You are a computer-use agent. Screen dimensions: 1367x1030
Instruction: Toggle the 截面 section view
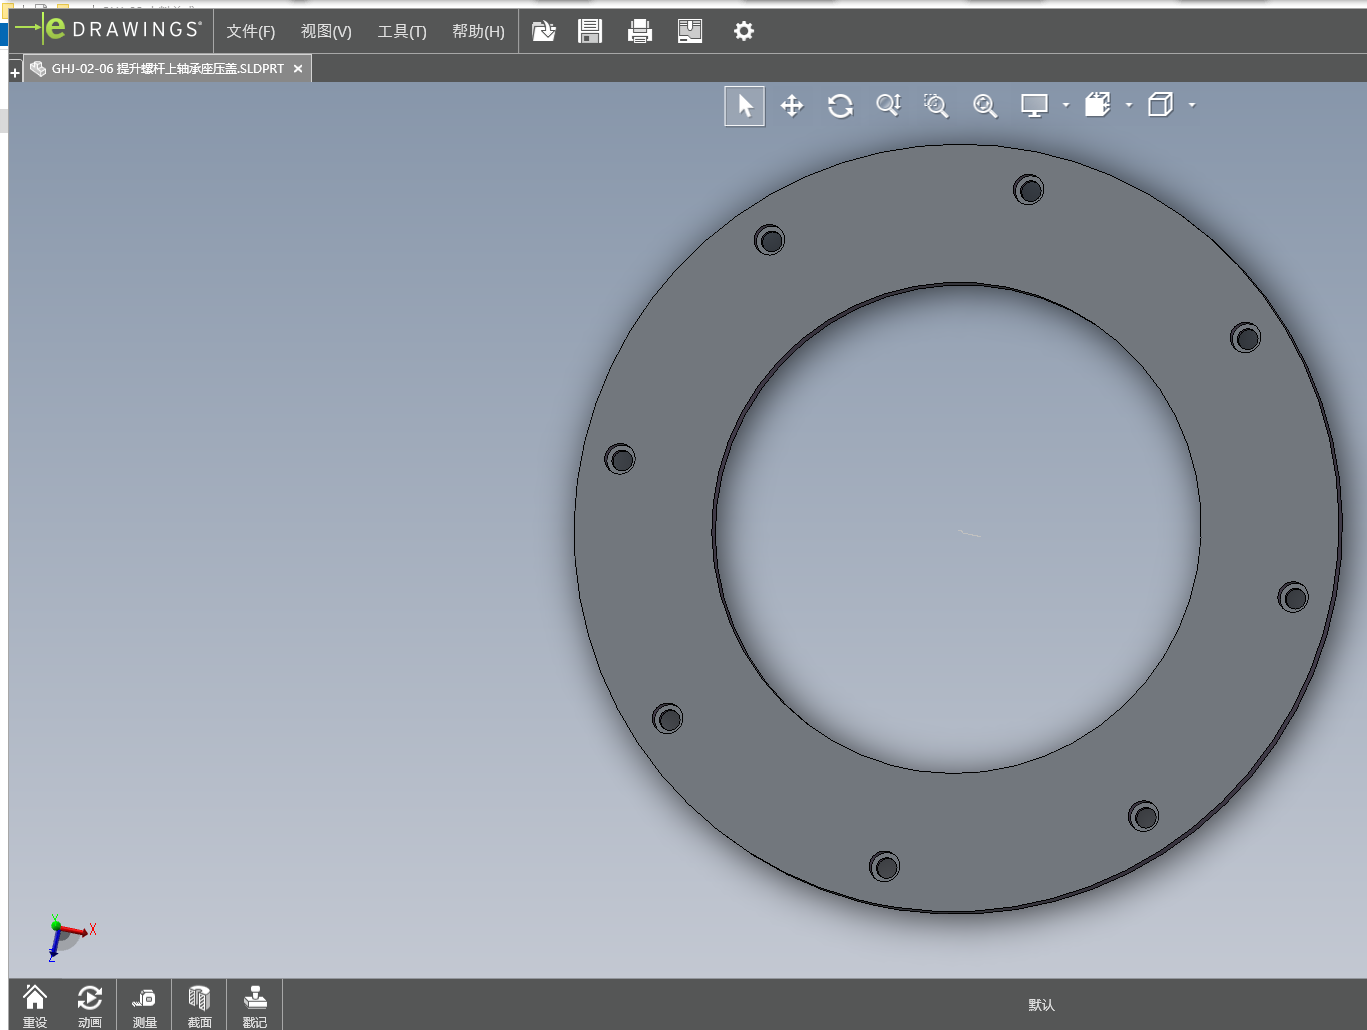pyautogui.click(x=200, y=1005)
